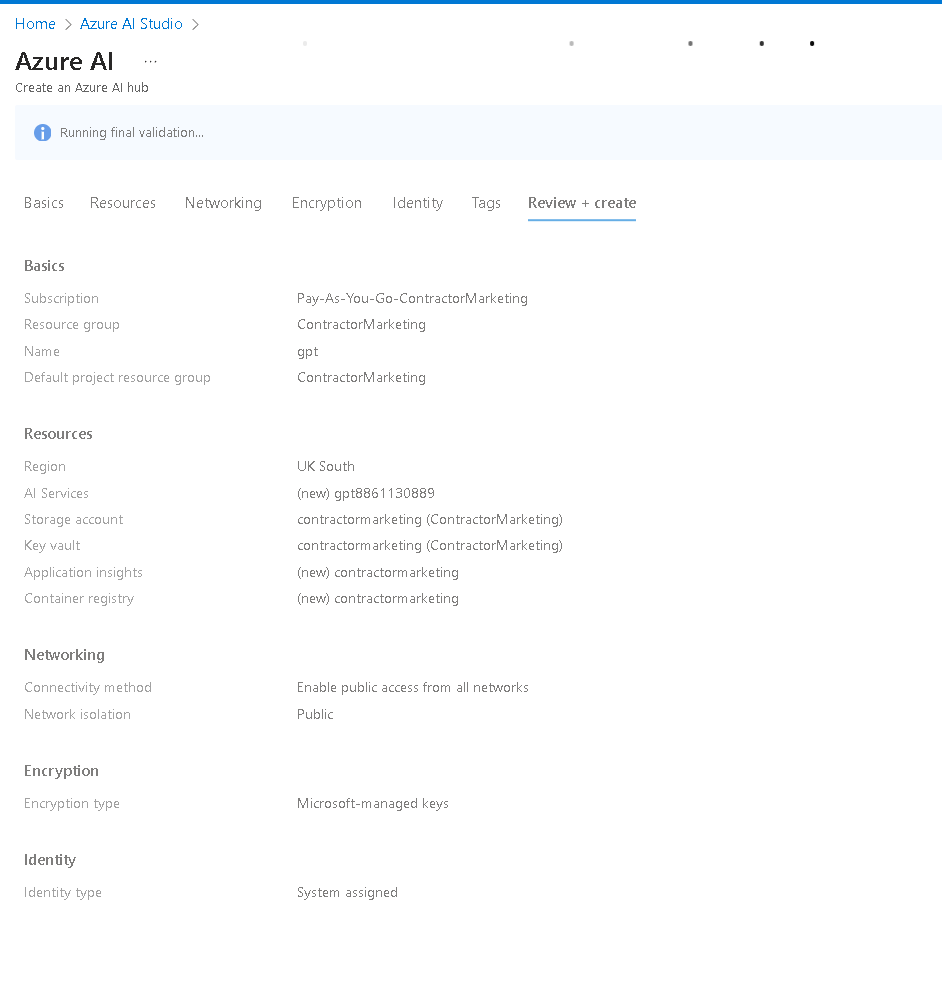Open the Azure AI Studio breadcrumb link
The height and width of the screenshot is (996, 942).
(131, 24)
